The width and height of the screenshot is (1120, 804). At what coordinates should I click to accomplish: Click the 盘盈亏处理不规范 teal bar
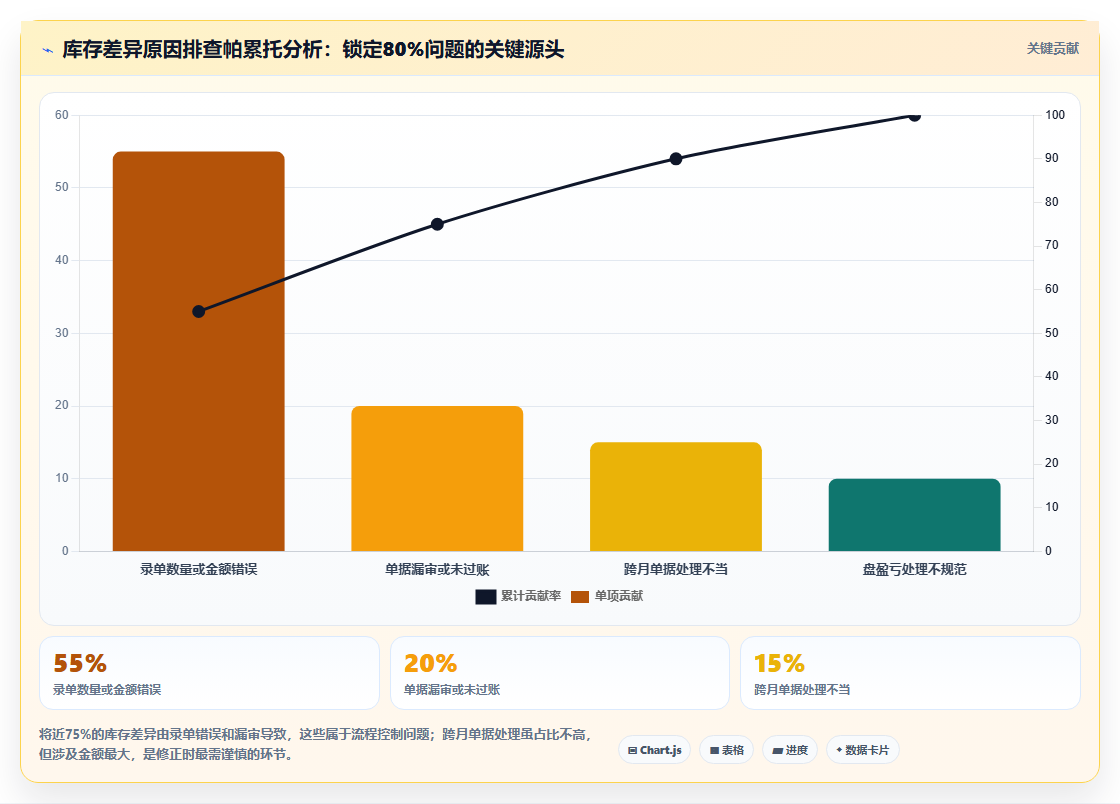click(914, 514)
